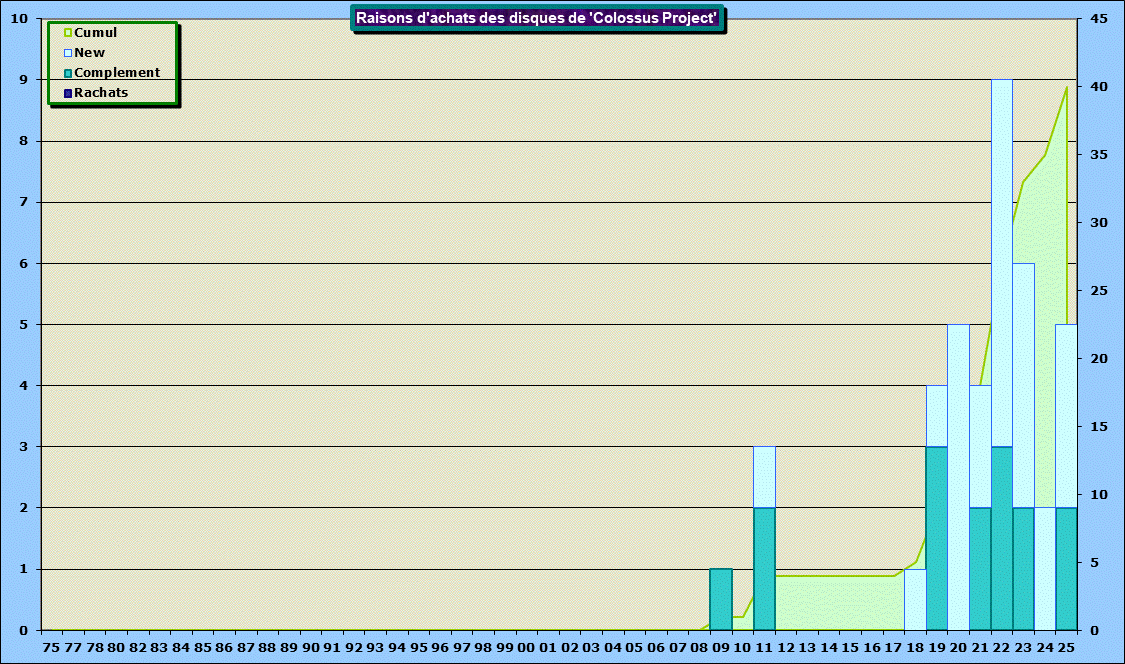Click the x-axis label '00'

[x=526, y=648]
